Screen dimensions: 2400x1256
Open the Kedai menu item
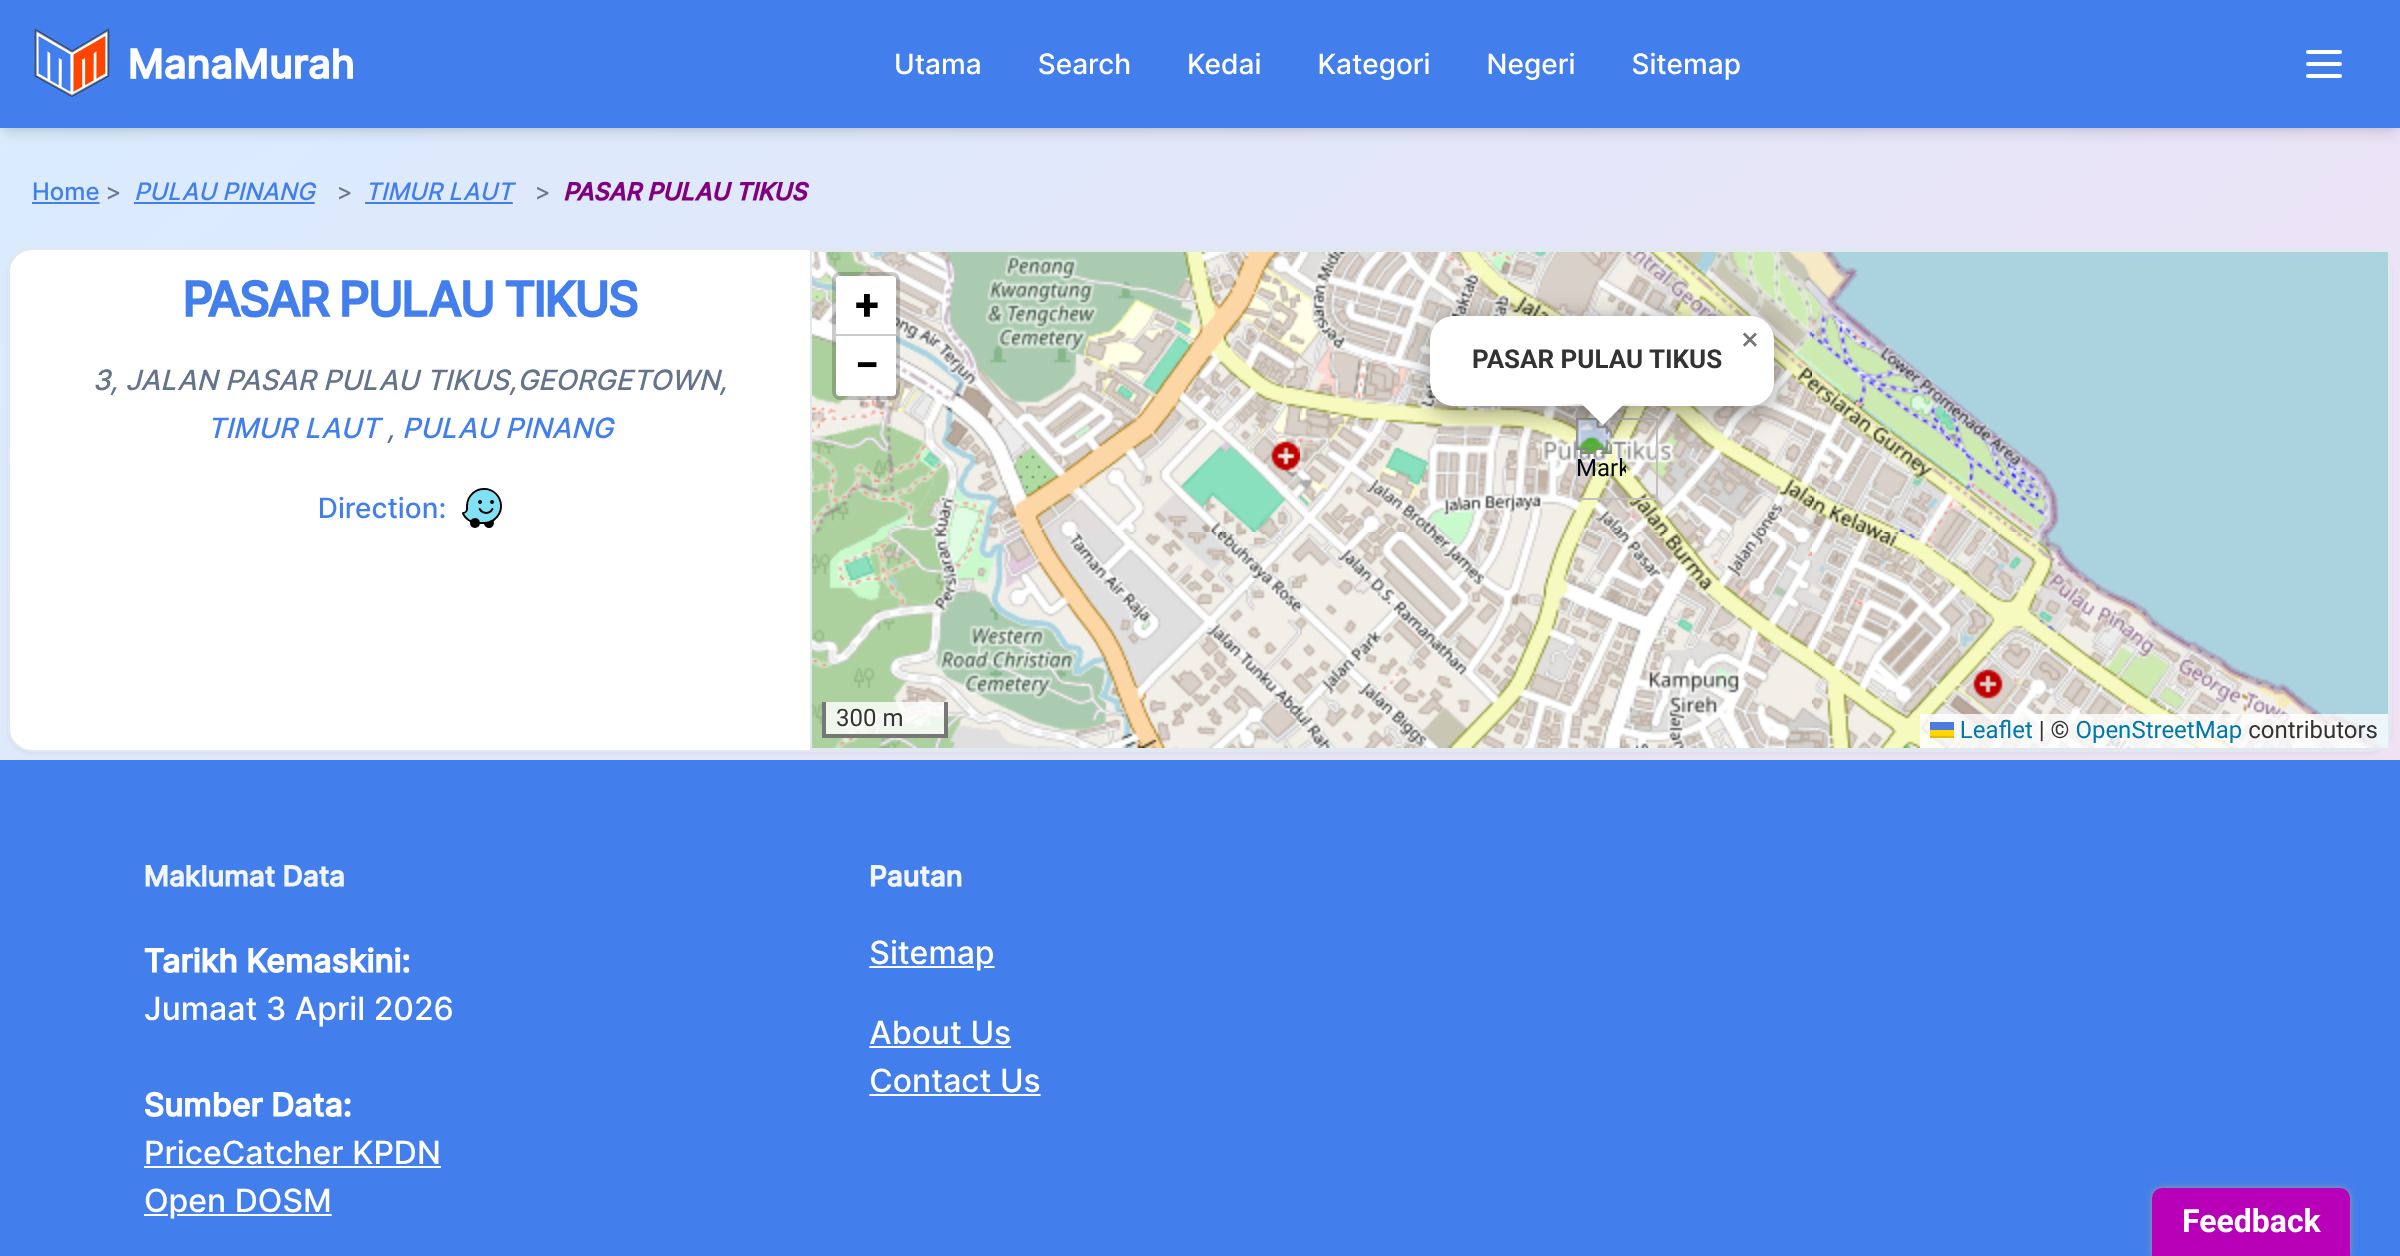(1223, 64)
